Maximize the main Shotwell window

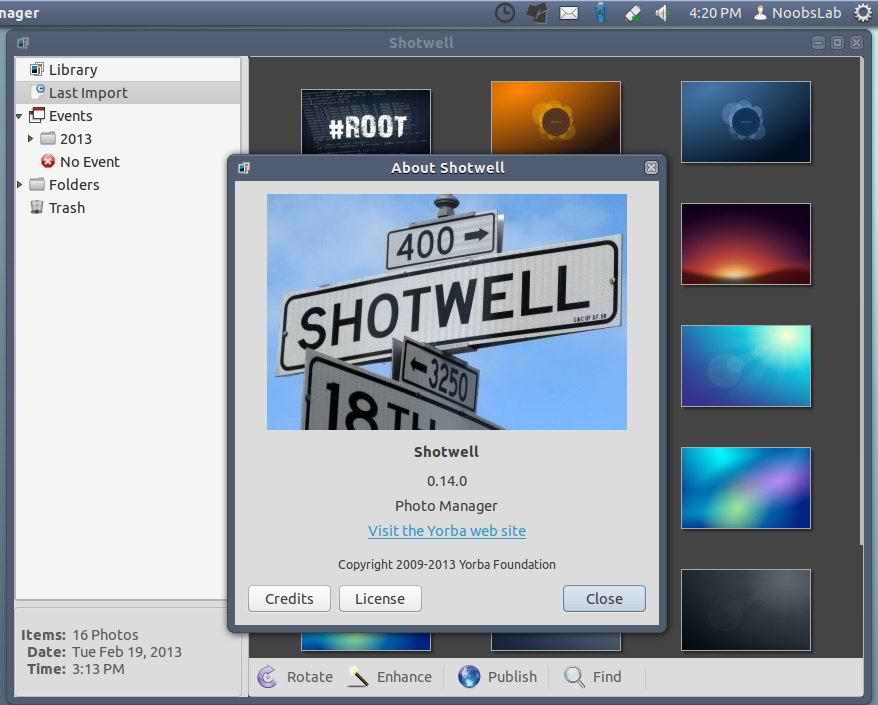(x=837, y=43)
